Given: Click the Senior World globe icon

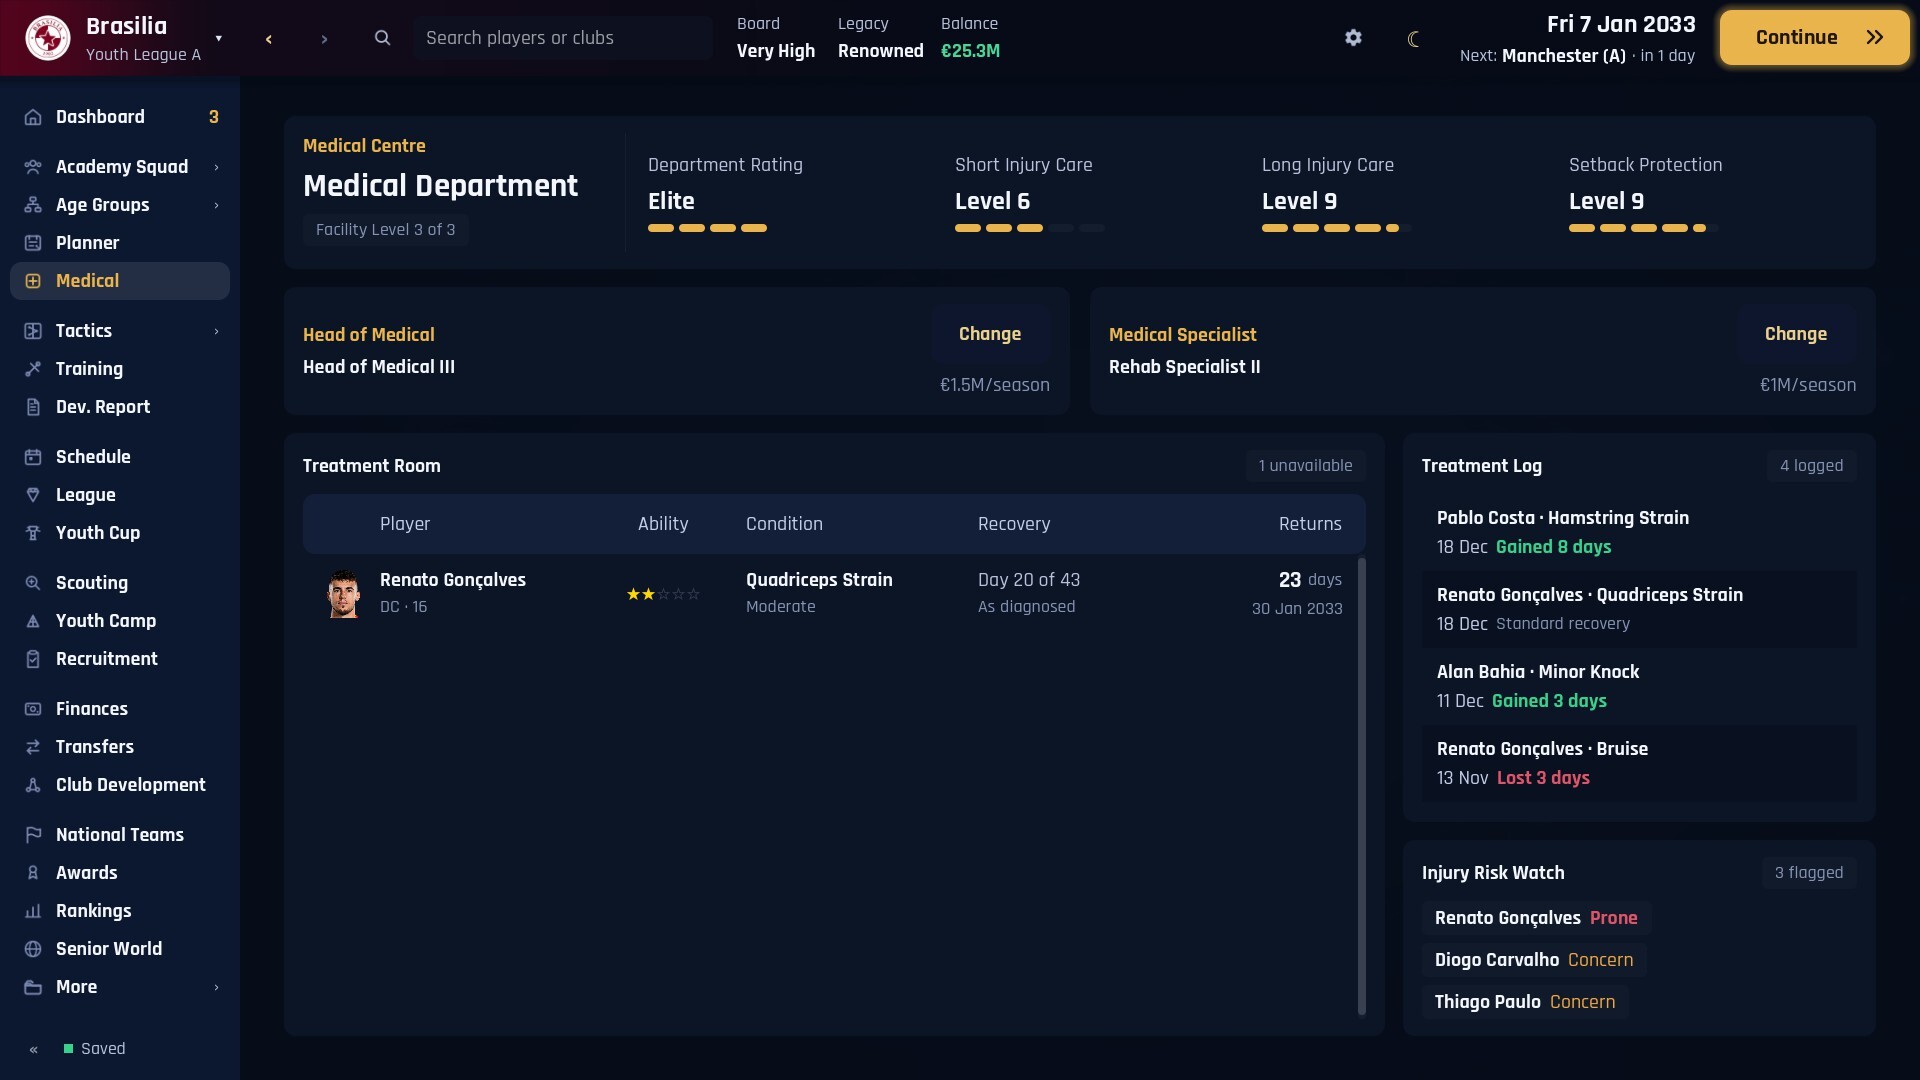Looking at the screenshot, I should (x=33, y=949).
